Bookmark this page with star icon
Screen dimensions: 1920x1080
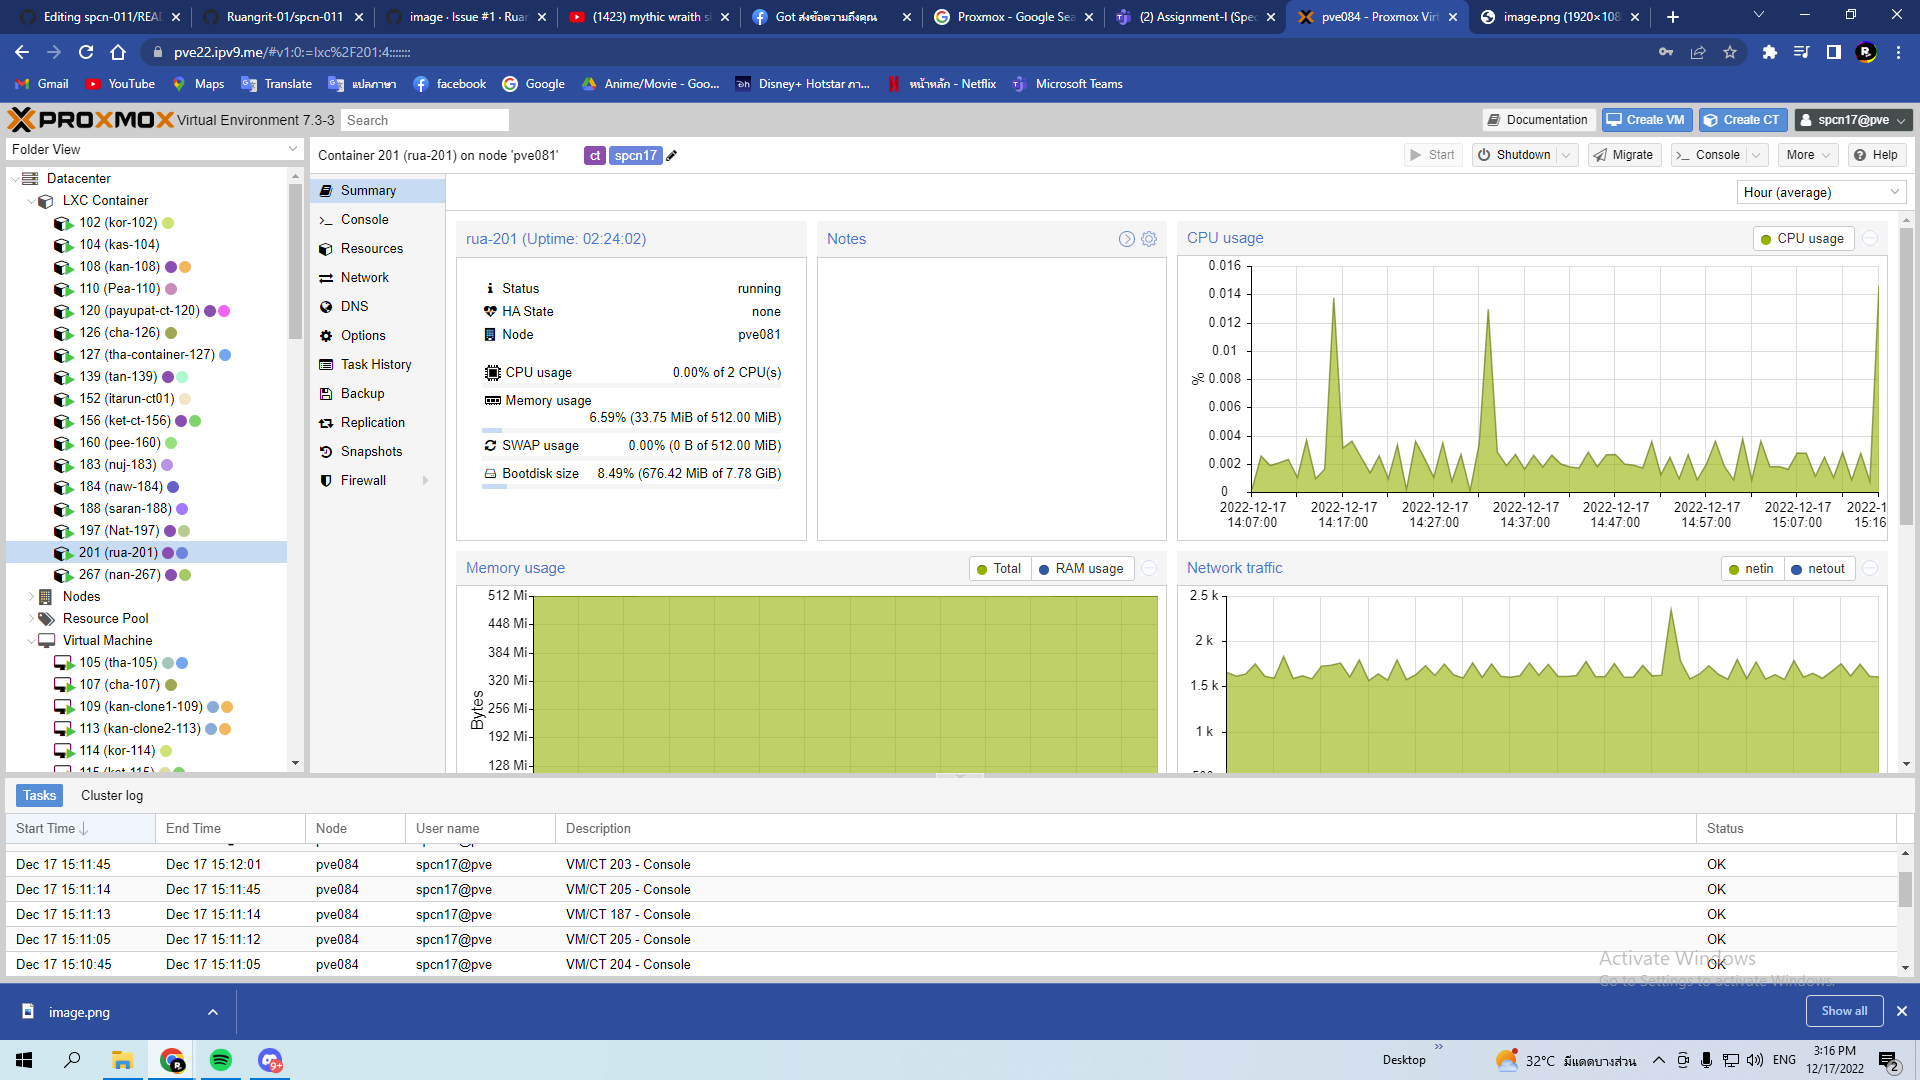[x=1730, y=52]
